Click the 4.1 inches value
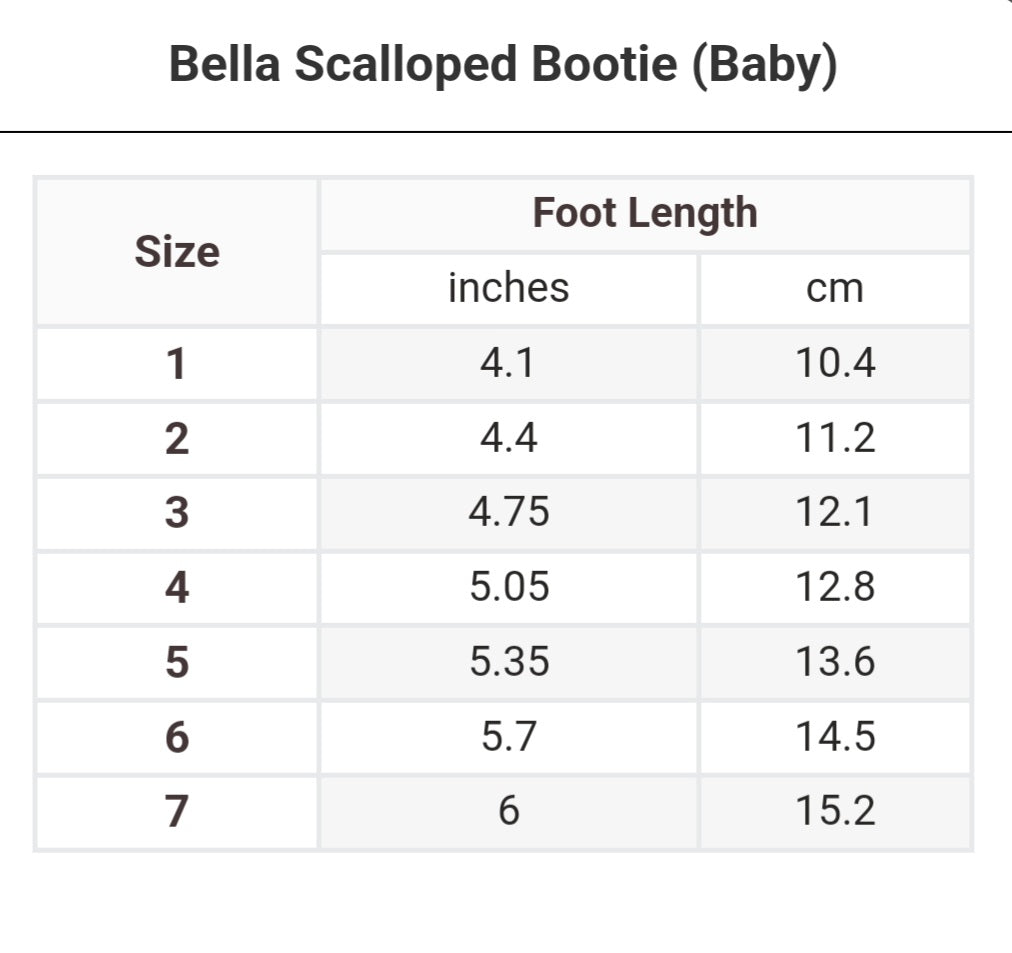 pyautogui.click(x=508, y=363)
